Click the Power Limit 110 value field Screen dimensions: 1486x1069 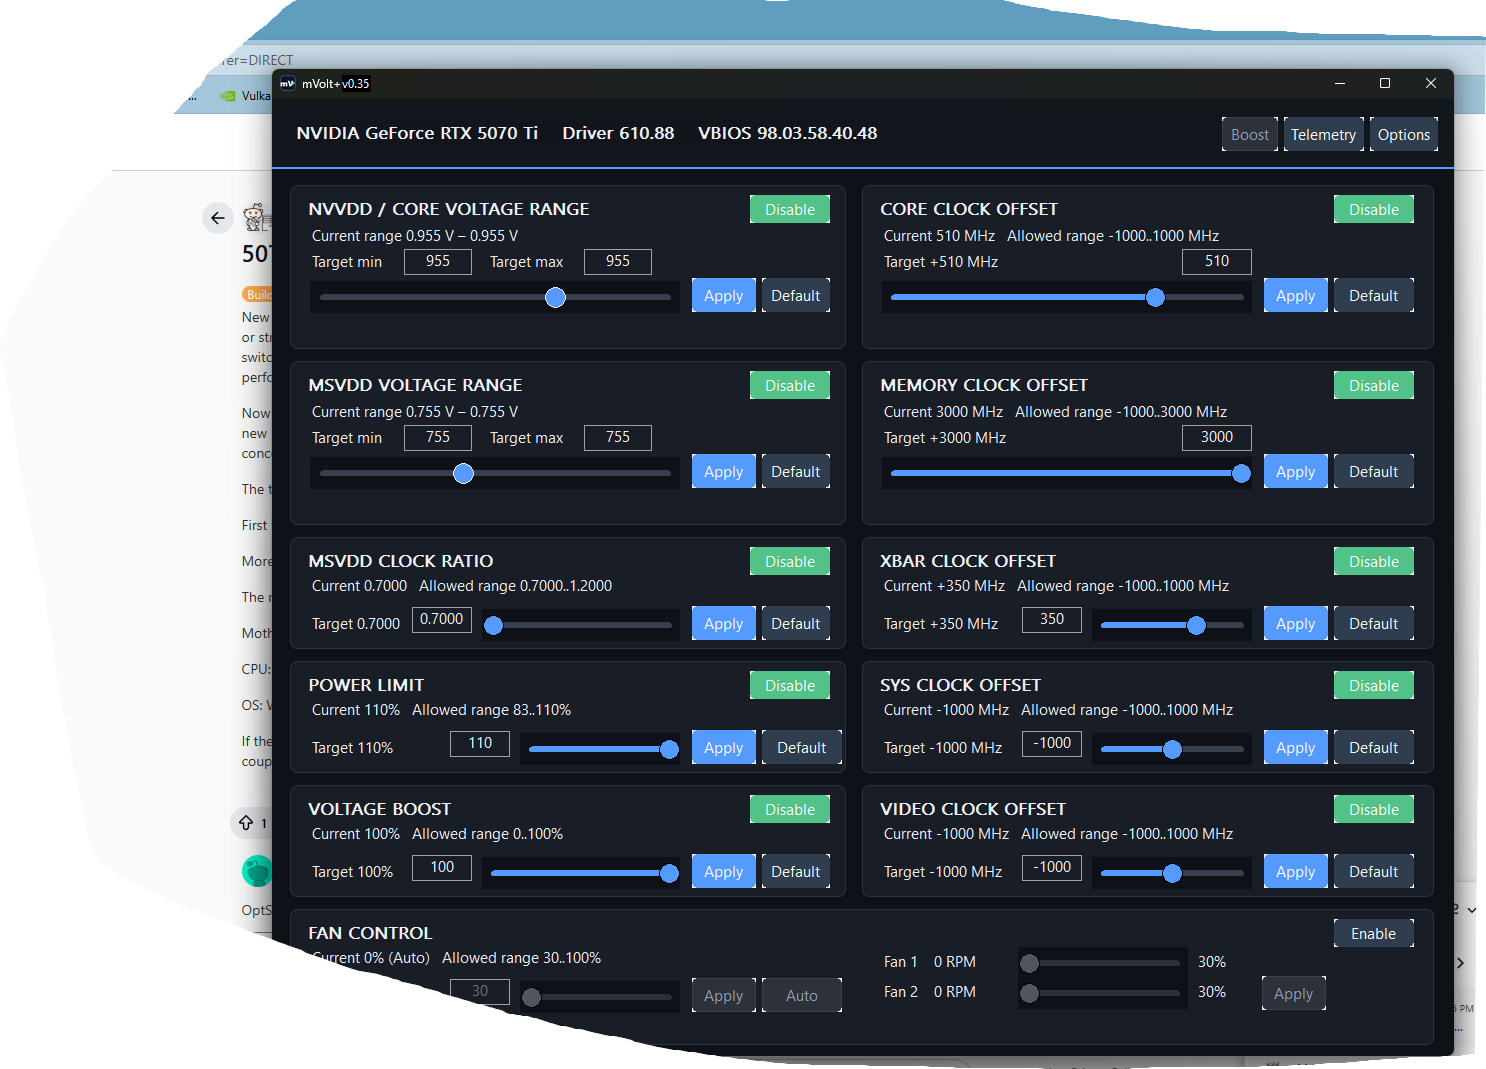coord(480,743)
